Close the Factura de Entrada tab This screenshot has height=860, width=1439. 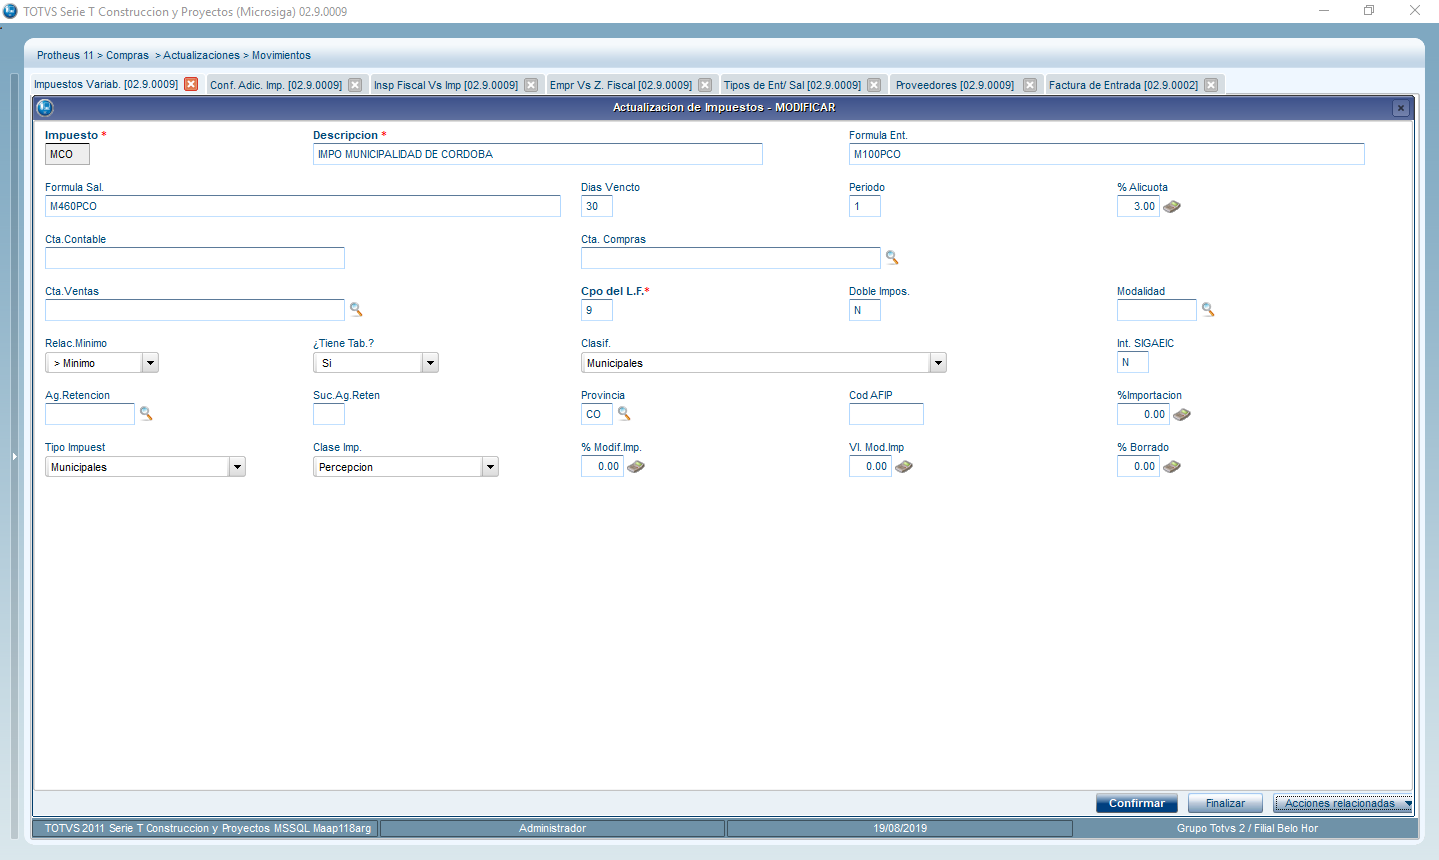[1211, 85]
